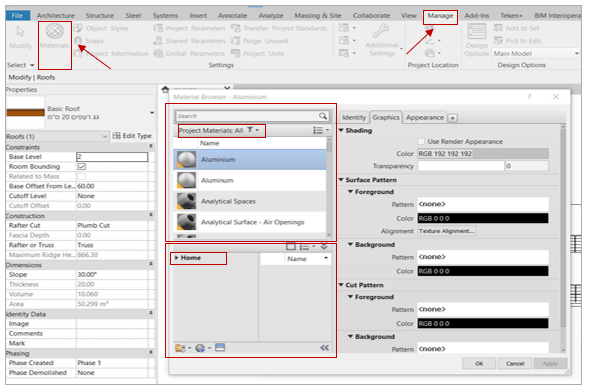
Task: Collapse the material editor with double chevron
Action: point(325,348)
